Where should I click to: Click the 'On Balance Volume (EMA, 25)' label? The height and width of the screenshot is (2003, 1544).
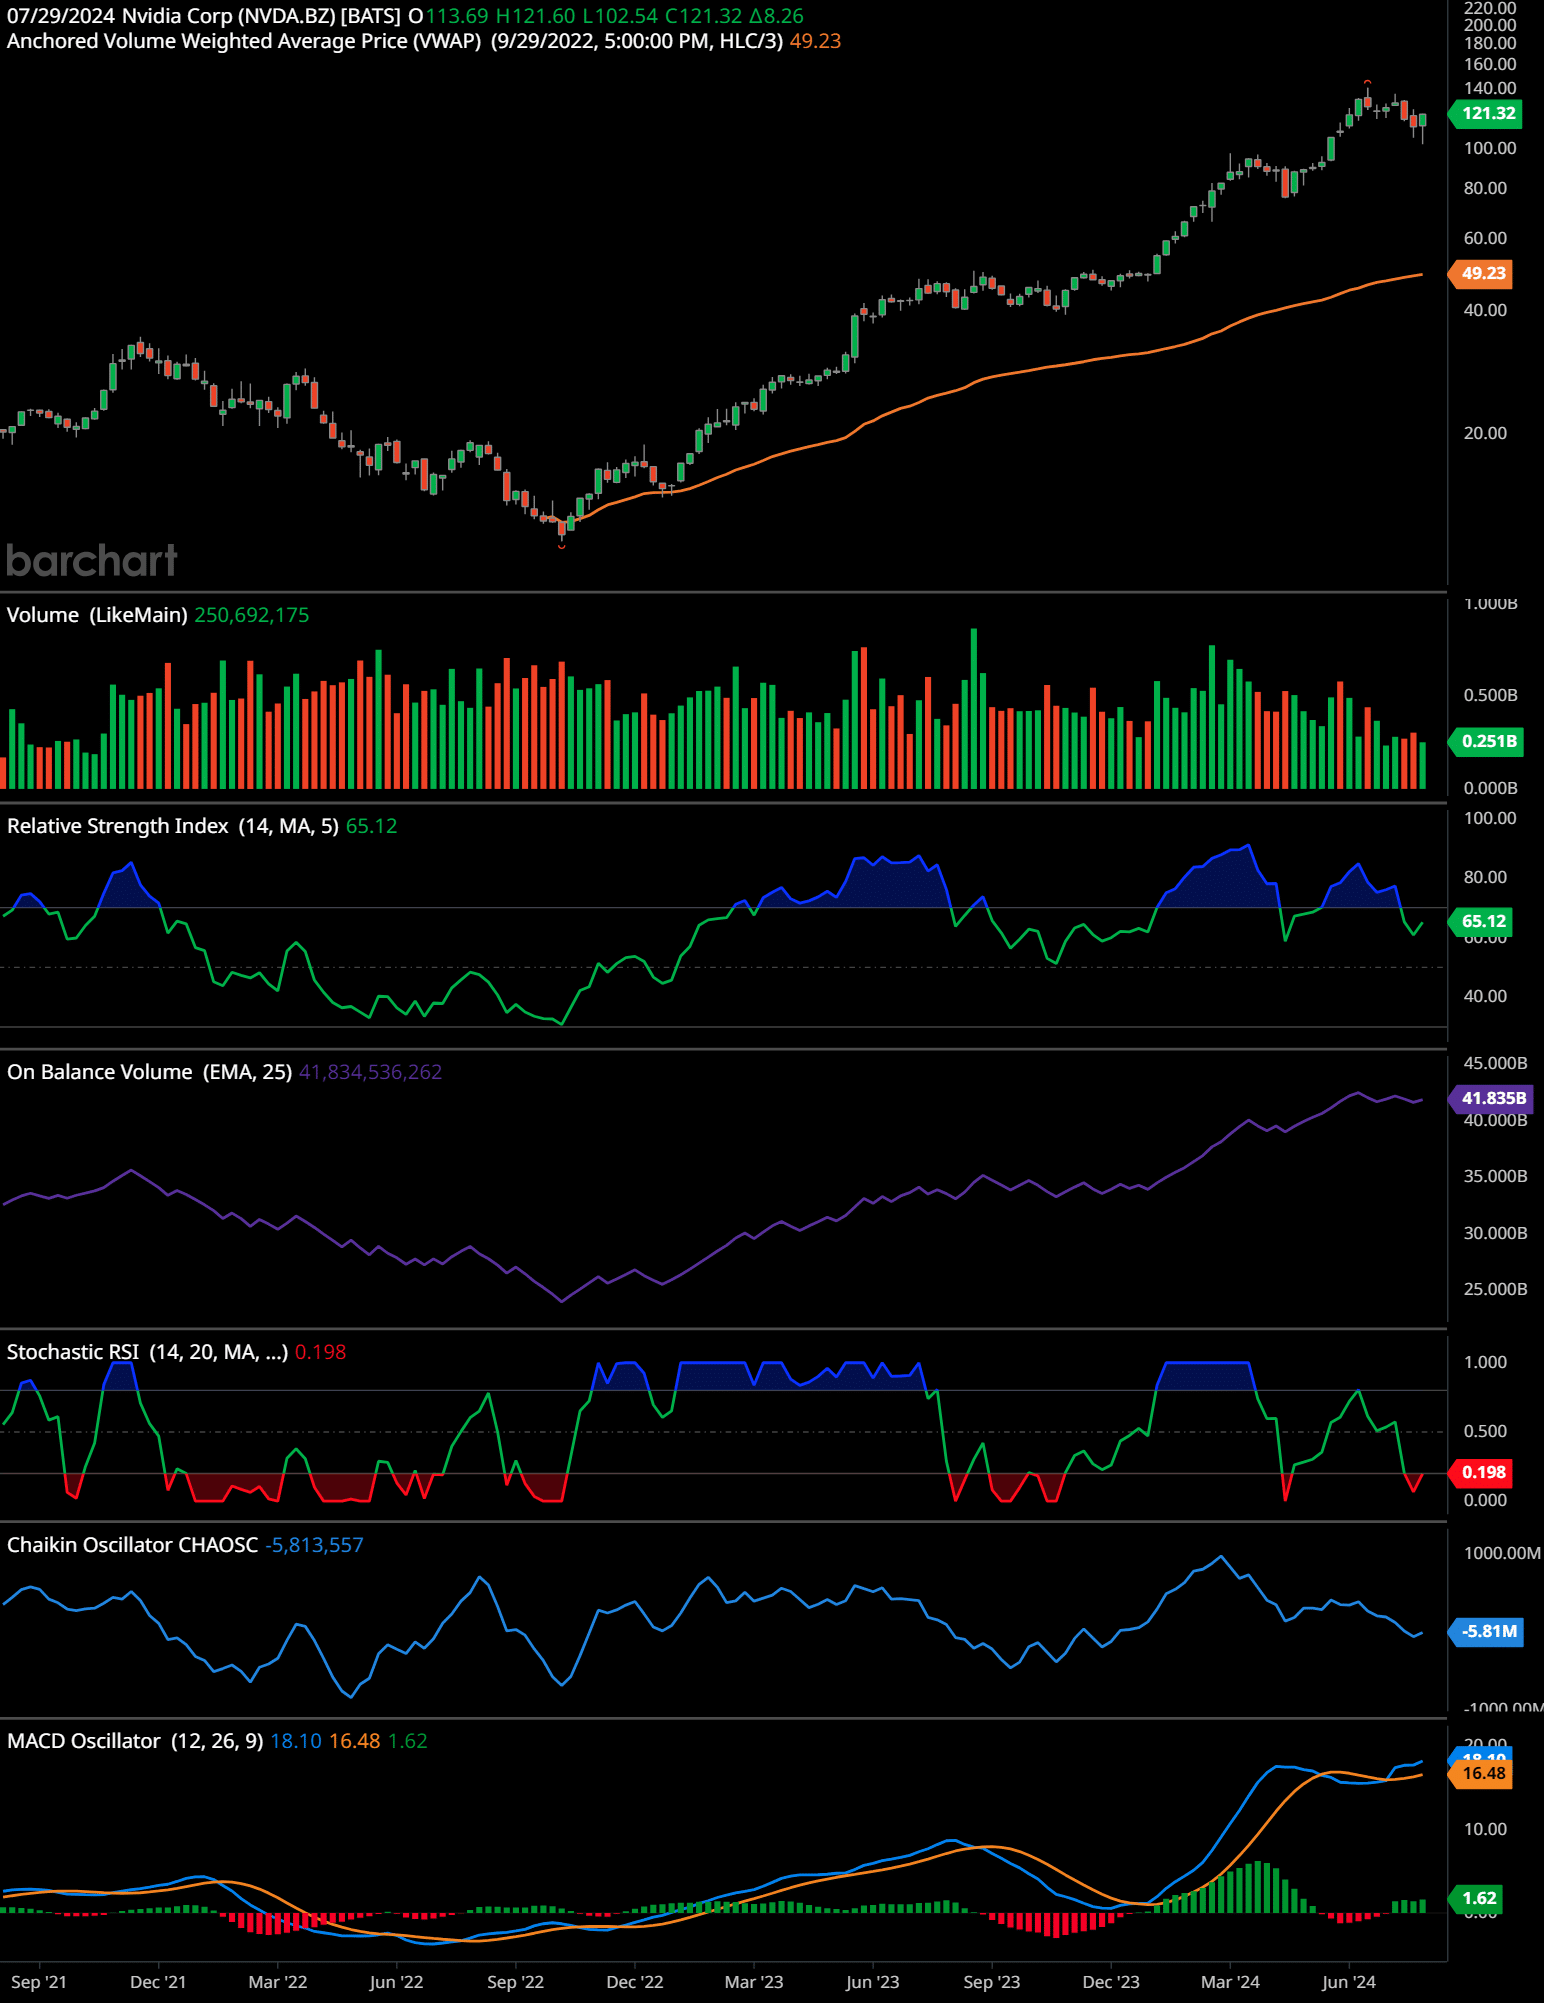click(x=150, y=1072)
